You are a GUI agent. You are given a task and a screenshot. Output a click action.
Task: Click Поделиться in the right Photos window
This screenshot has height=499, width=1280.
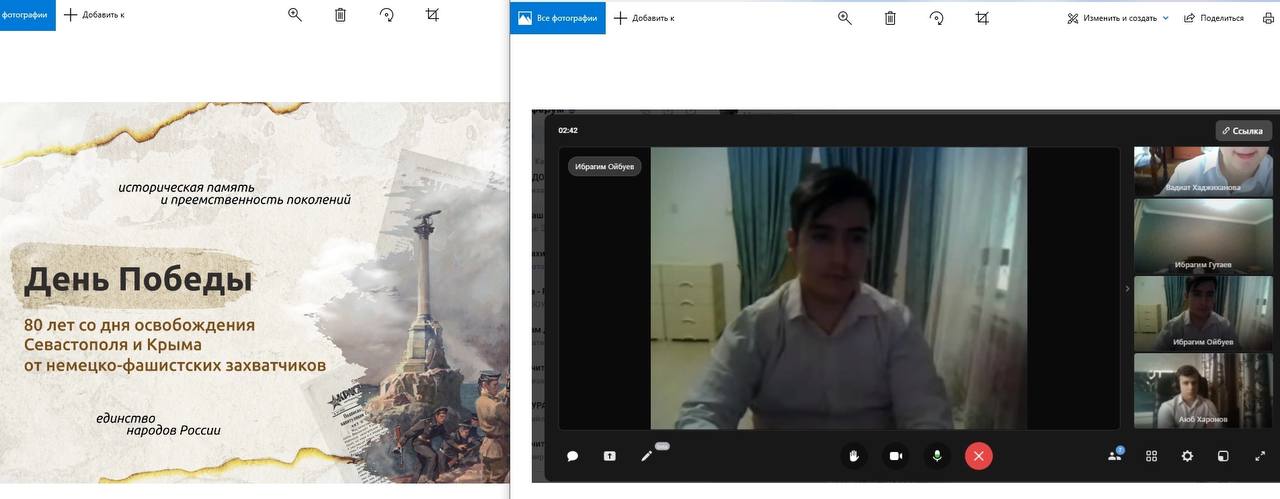(1214, 18)
